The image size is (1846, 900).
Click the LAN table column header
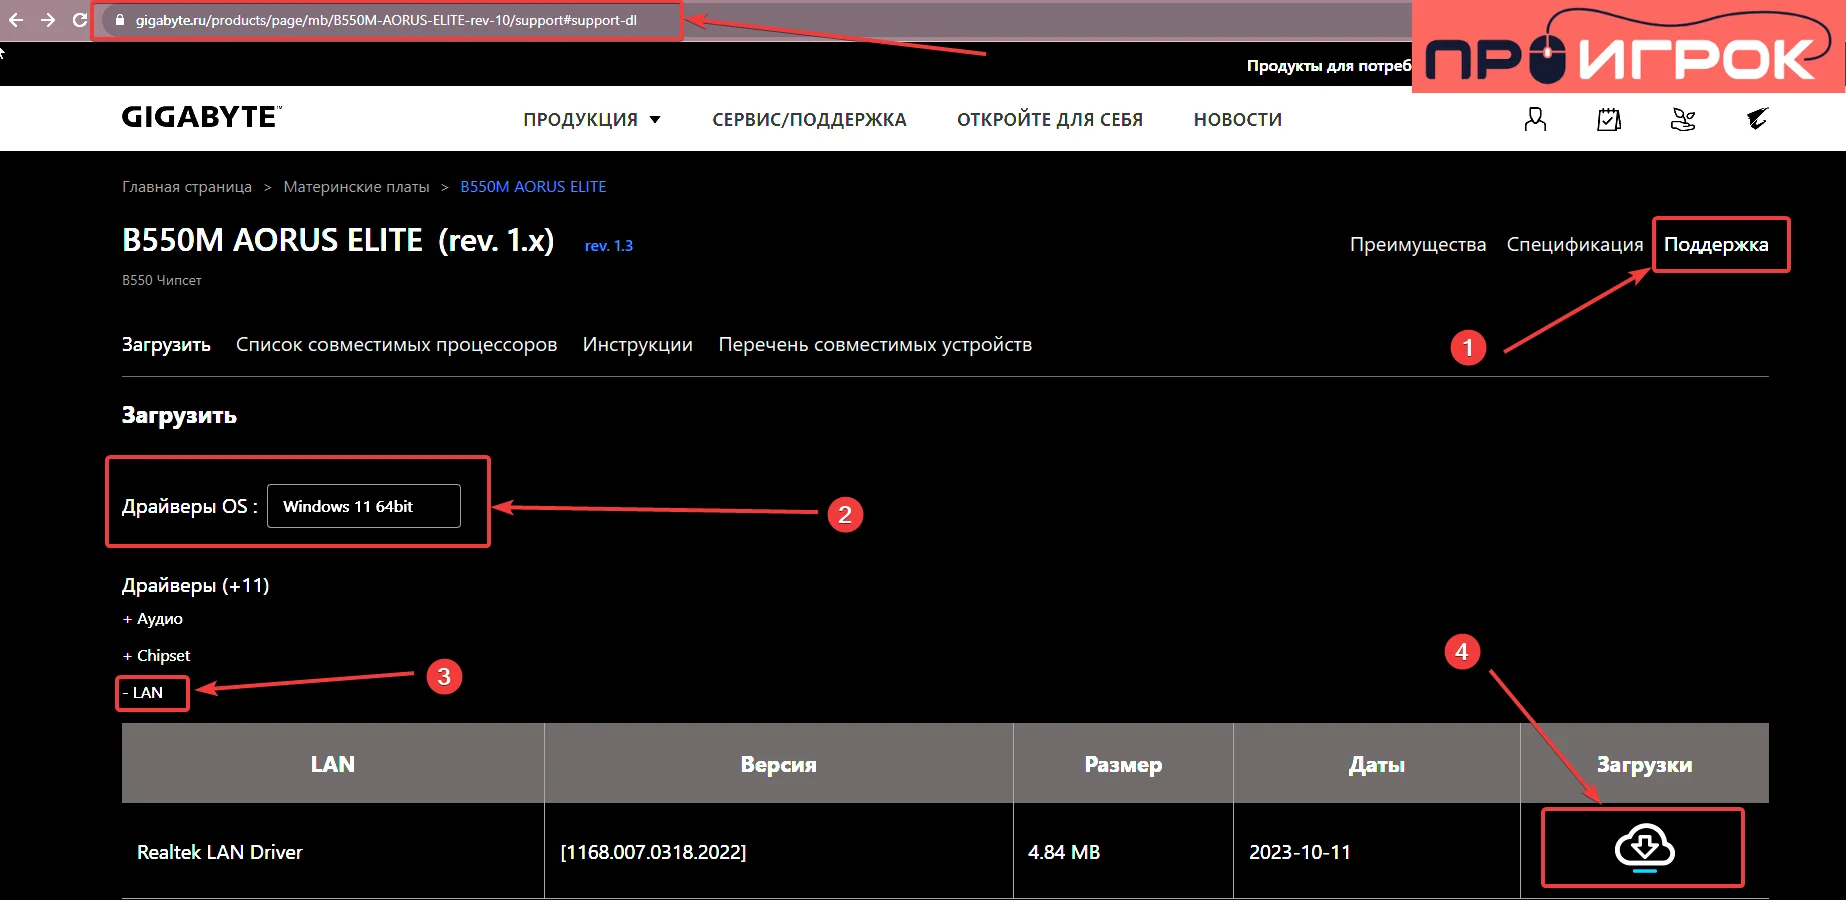pyautogui.click(x=333, y=764)
